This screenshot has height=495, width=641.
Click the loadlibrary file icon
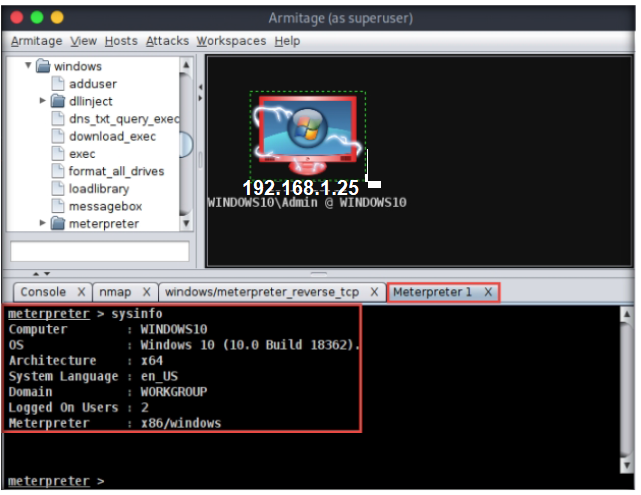(58, 188)
